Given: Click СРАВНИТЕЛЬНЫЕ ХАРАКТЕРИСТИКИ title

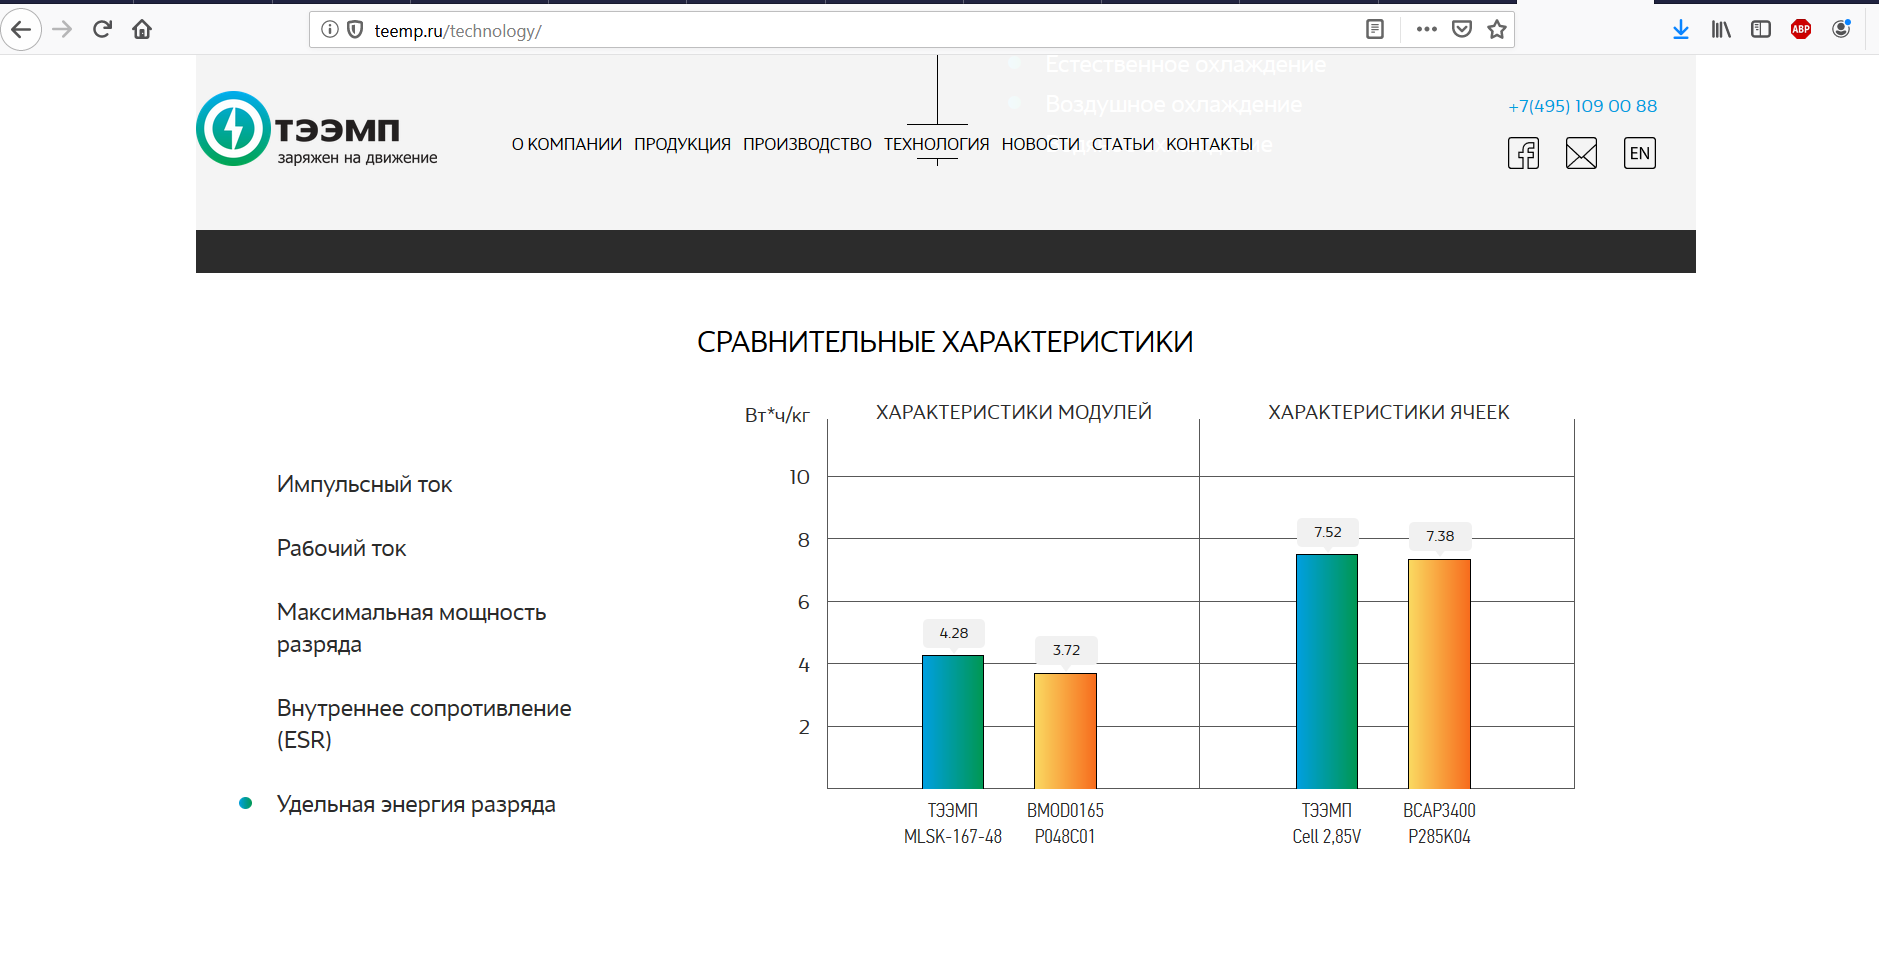Looking at the screenshot, I should 945,342.
